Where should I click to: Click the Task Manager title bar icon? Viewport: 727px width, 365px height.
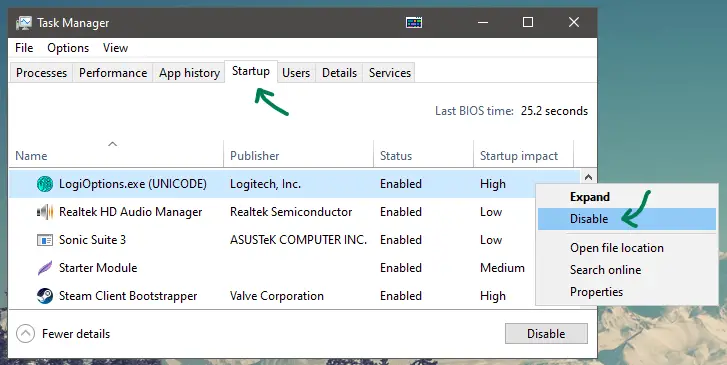24,23
